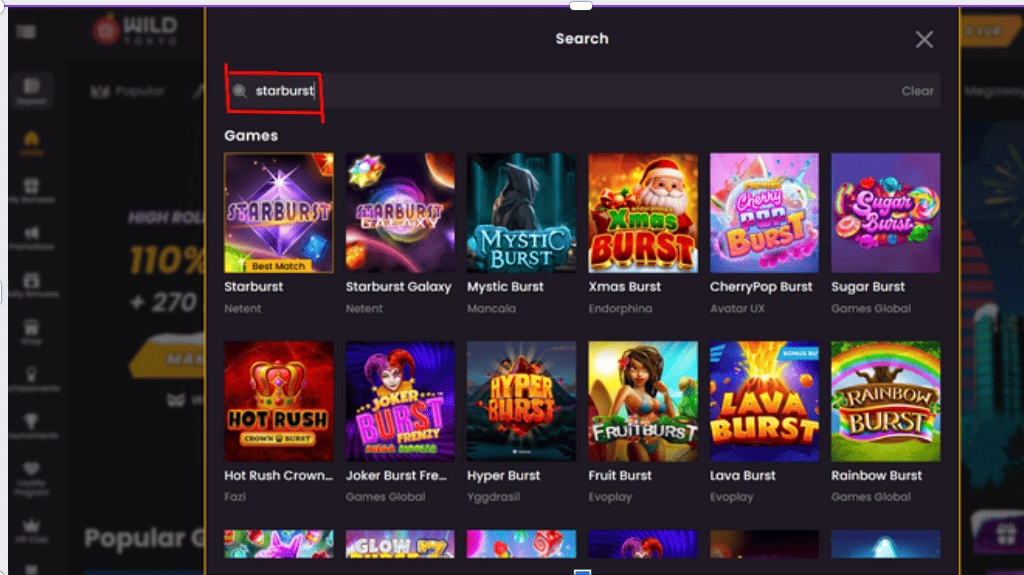1024x575 pixels.
Task: Open the Shop icon in sidebar
Action: coord(31,332)
